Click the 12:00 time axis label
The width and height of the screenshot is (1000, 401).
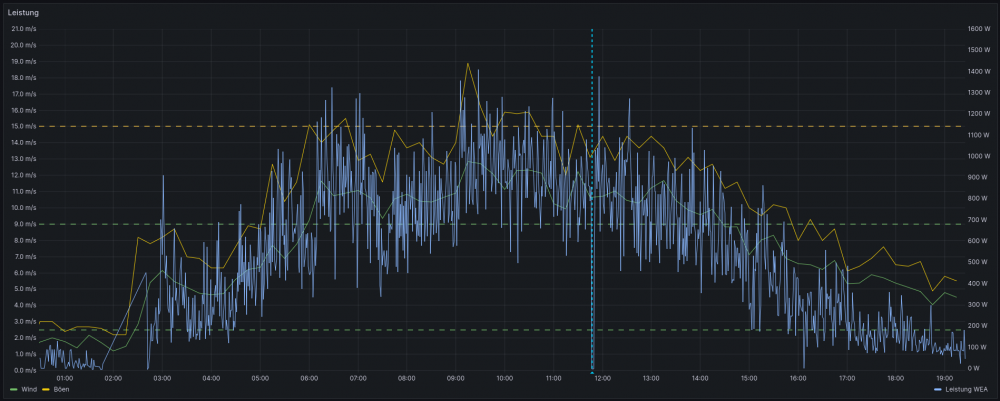pyautogui.click(x=602, y=379)
